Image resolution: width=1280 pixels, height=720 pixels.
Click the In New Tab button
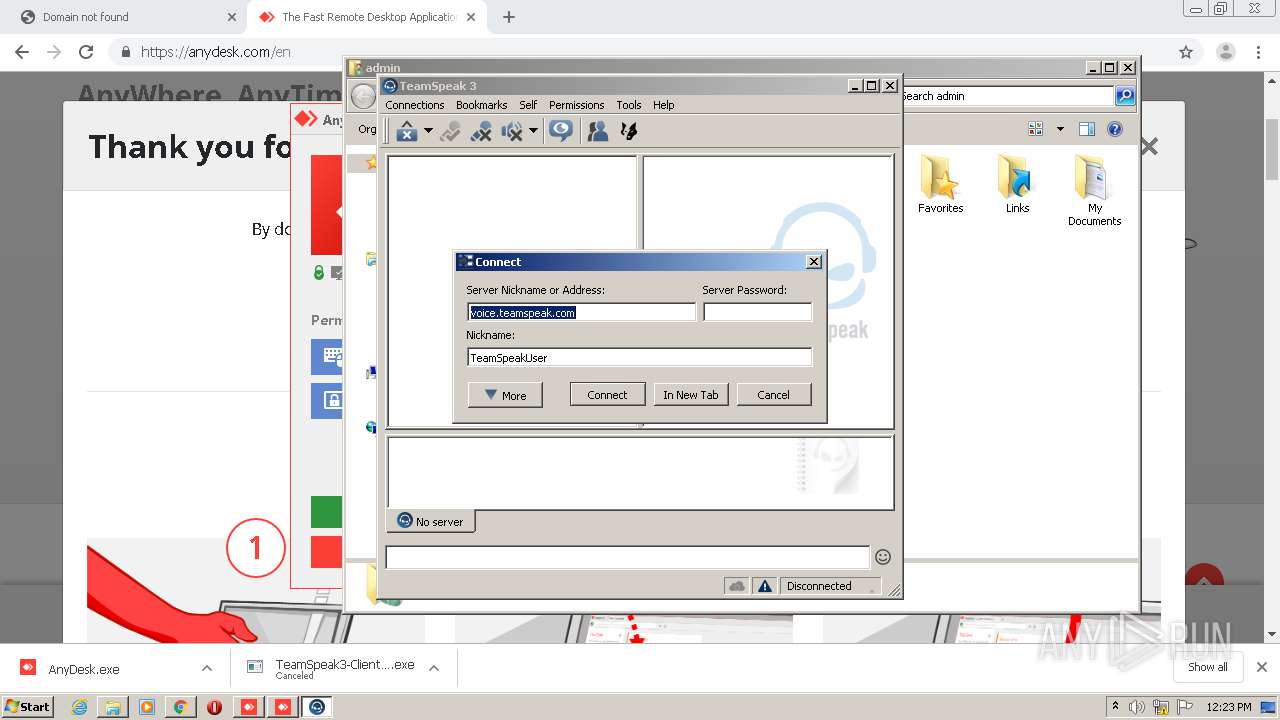[691, 395]
